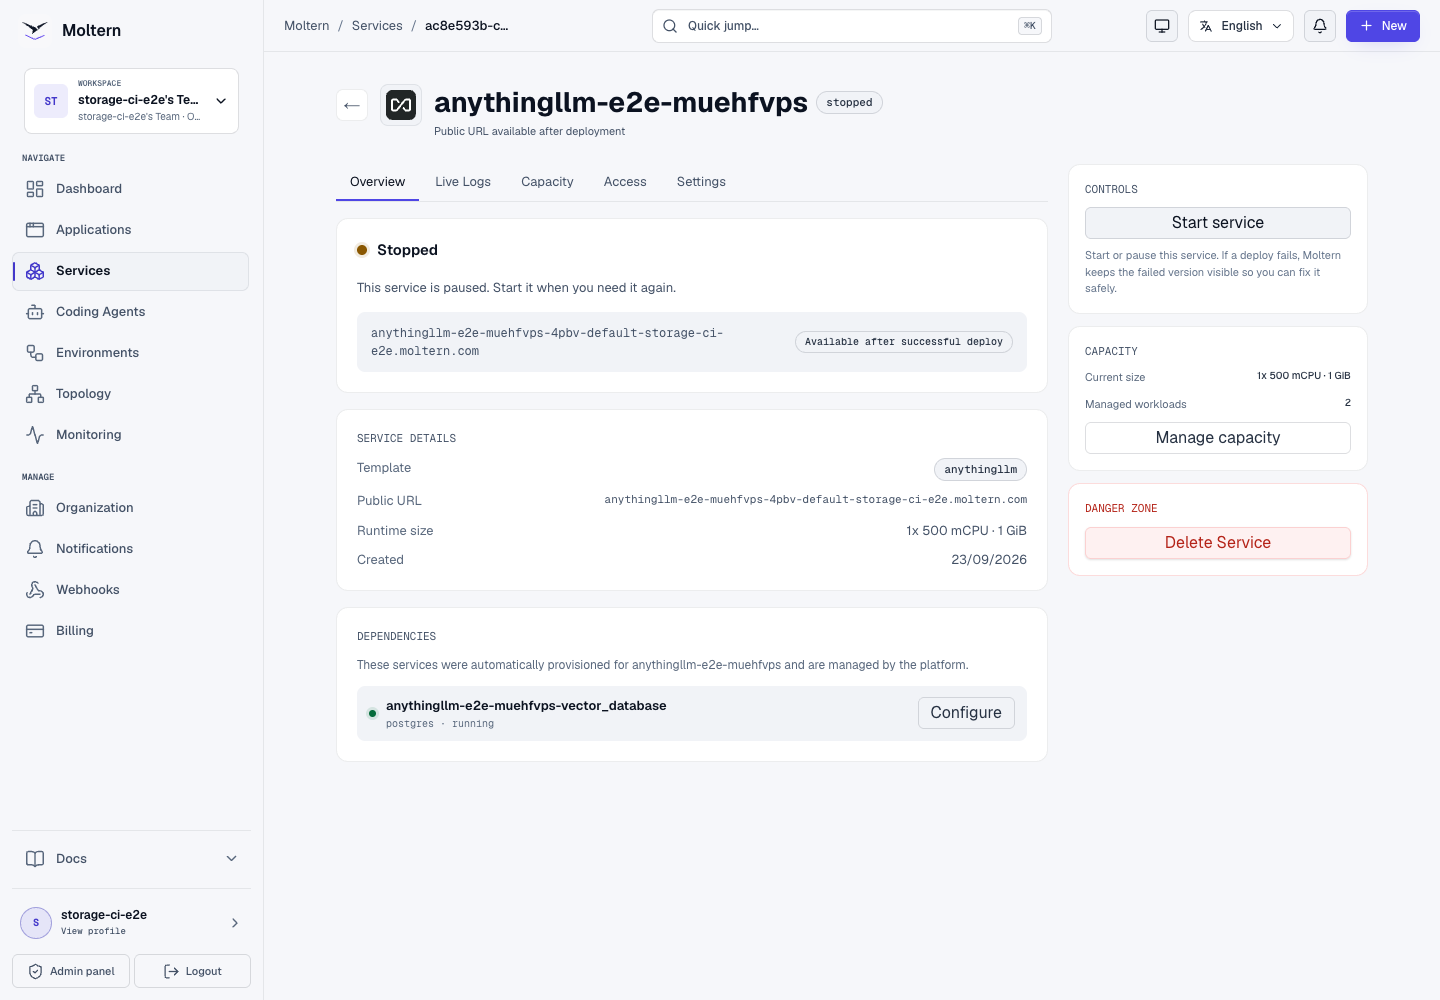
Task: Click the search magnifier icon
Action: (x=670, y=26)
